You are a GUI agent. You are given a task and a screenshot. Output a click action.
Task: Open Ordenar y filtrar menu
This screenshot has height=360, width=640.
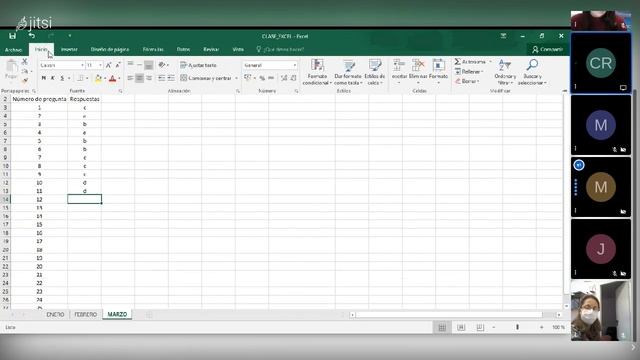[505, 72]
